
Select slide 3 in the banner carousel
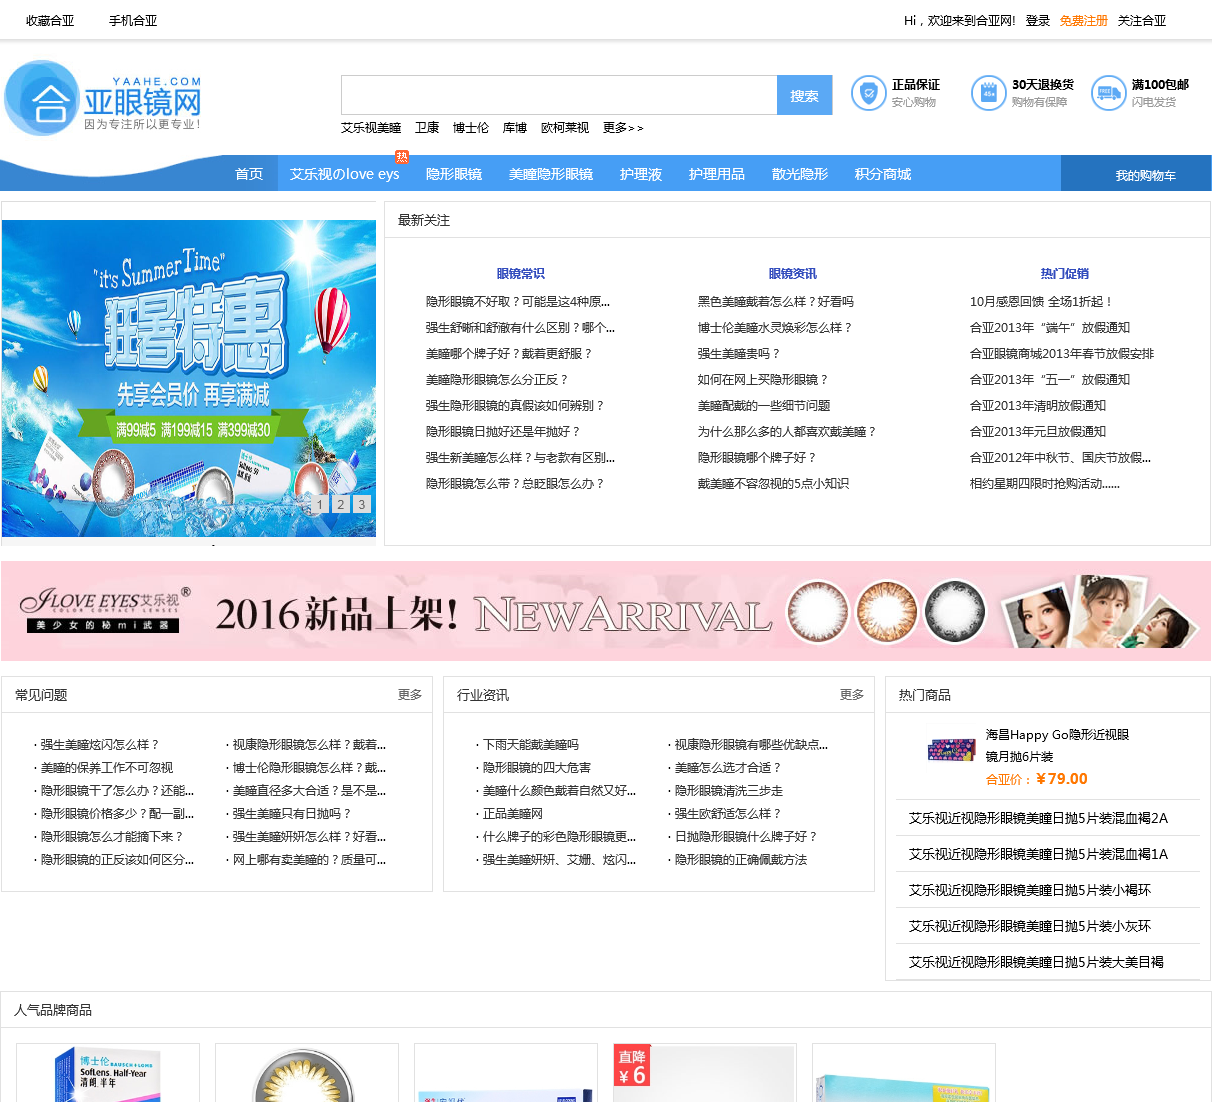[x=362, y=504]
